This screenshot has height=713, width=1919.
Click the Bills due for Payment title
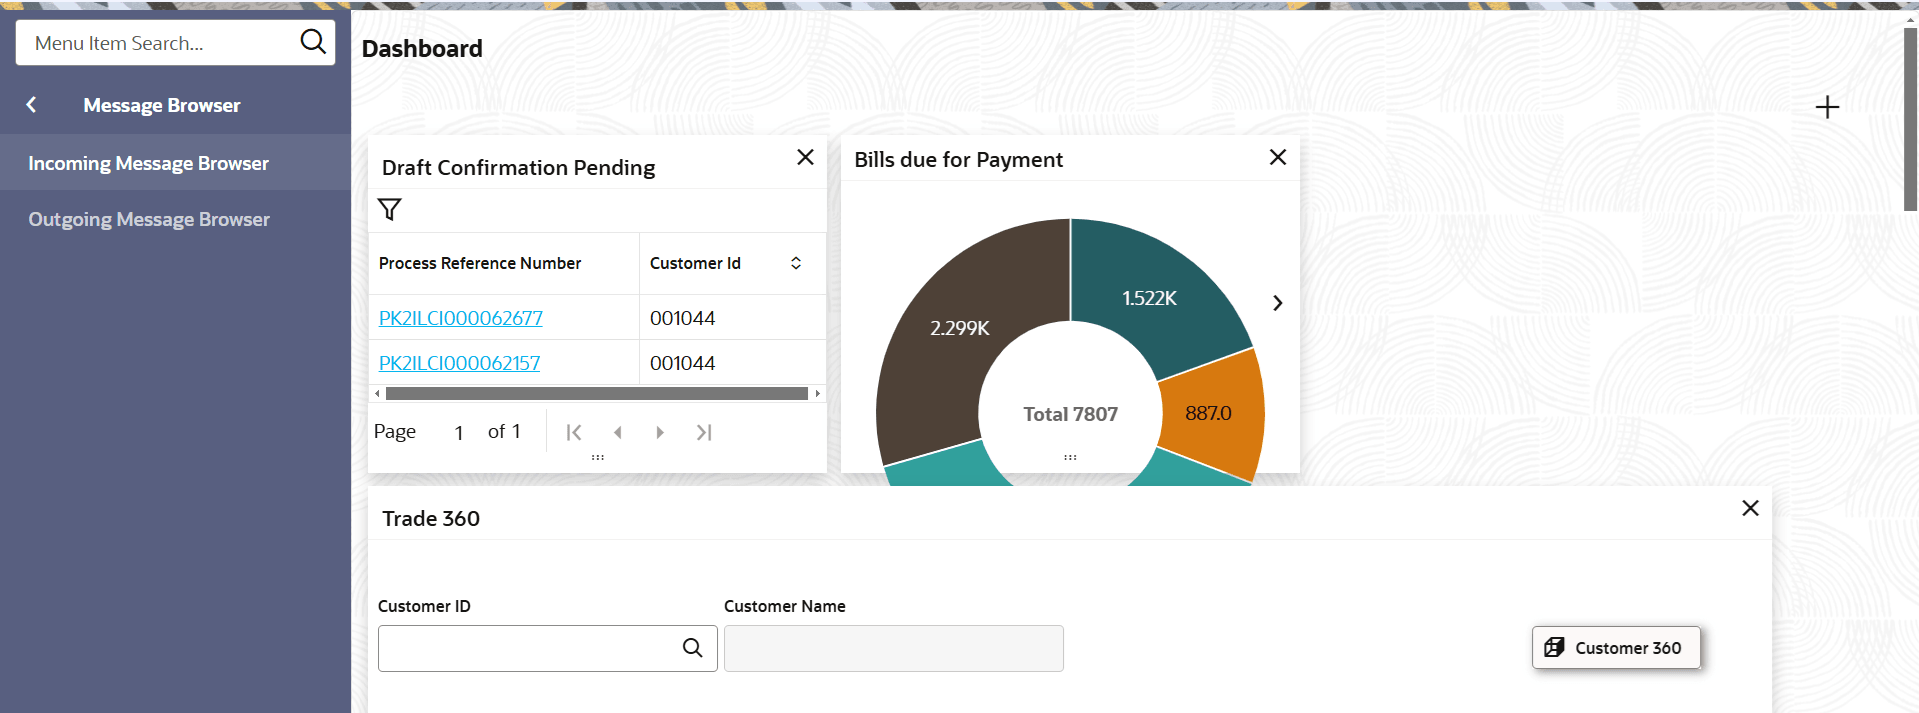click(958, 160)
